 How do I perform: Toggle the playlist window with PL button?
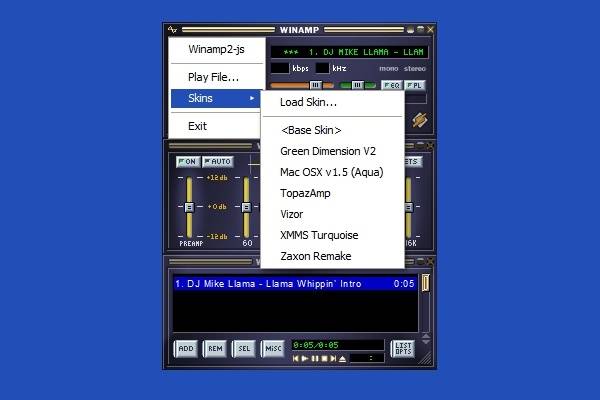point(414,85)
